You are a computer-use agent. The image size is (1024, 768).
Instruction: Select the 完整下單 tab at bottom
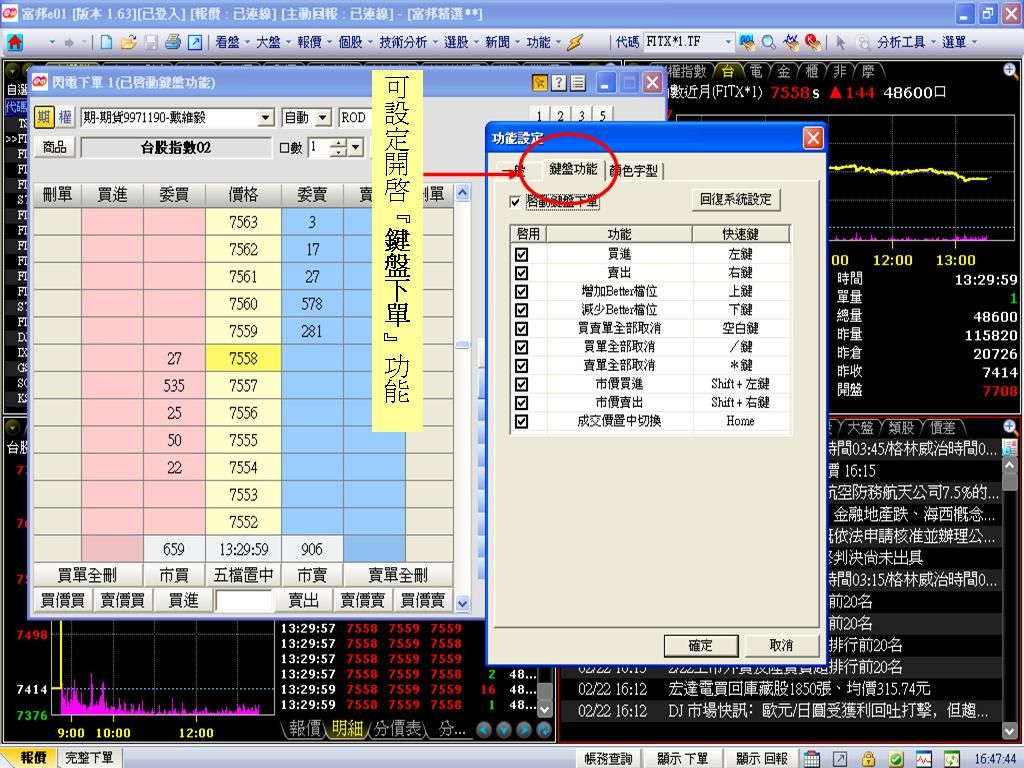click(89, 758)
